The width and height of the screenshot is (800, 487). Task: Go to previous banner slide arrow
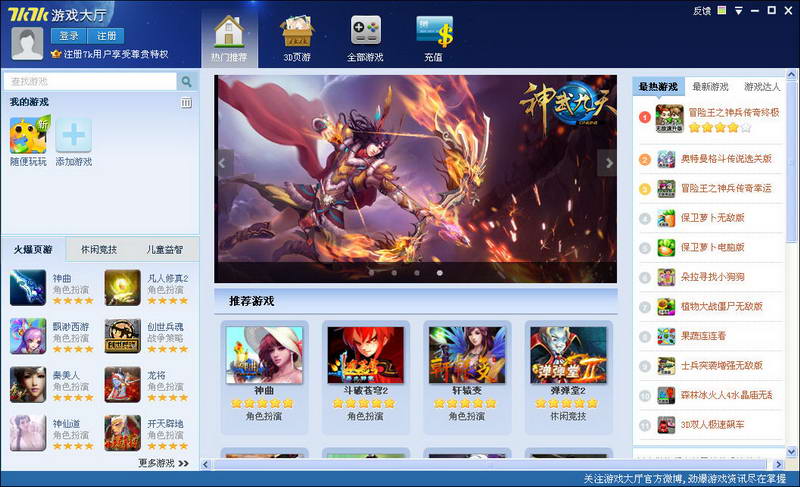(x=225, y=162)
